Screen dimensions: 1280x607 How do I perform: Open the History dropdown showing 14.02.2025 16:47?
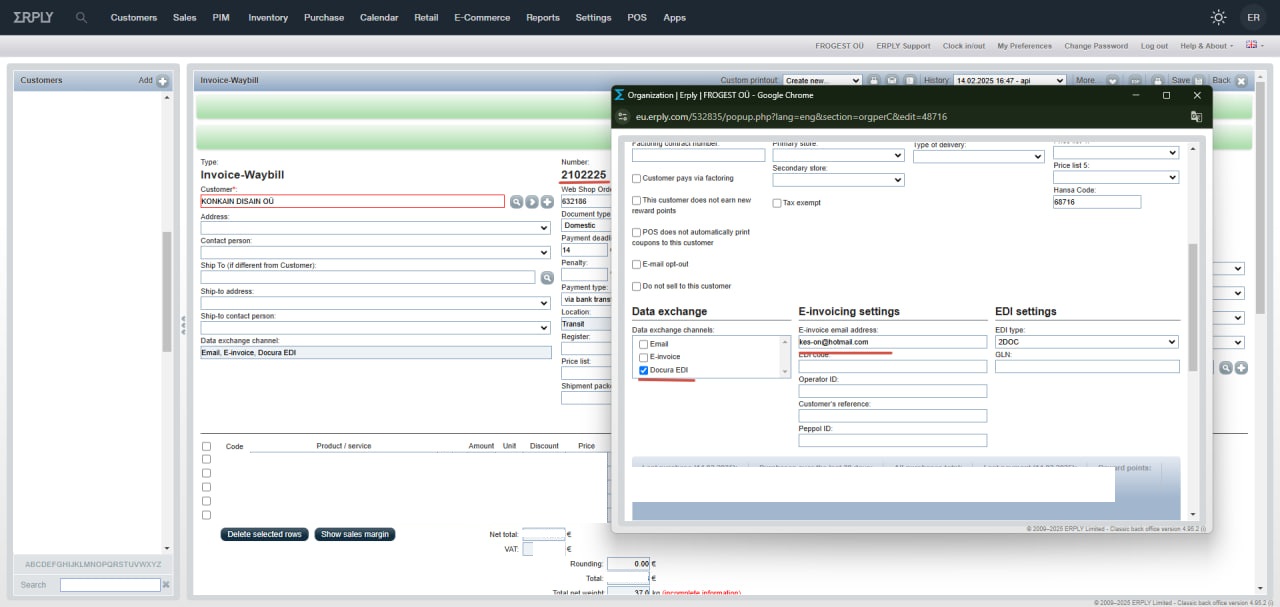click(1011, 80)
